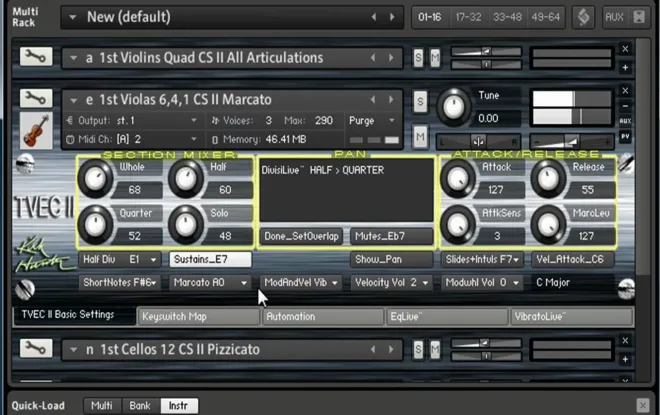
Task: Open the Velocity Vol 2 dropdown
Action: (x=391, y=282)
